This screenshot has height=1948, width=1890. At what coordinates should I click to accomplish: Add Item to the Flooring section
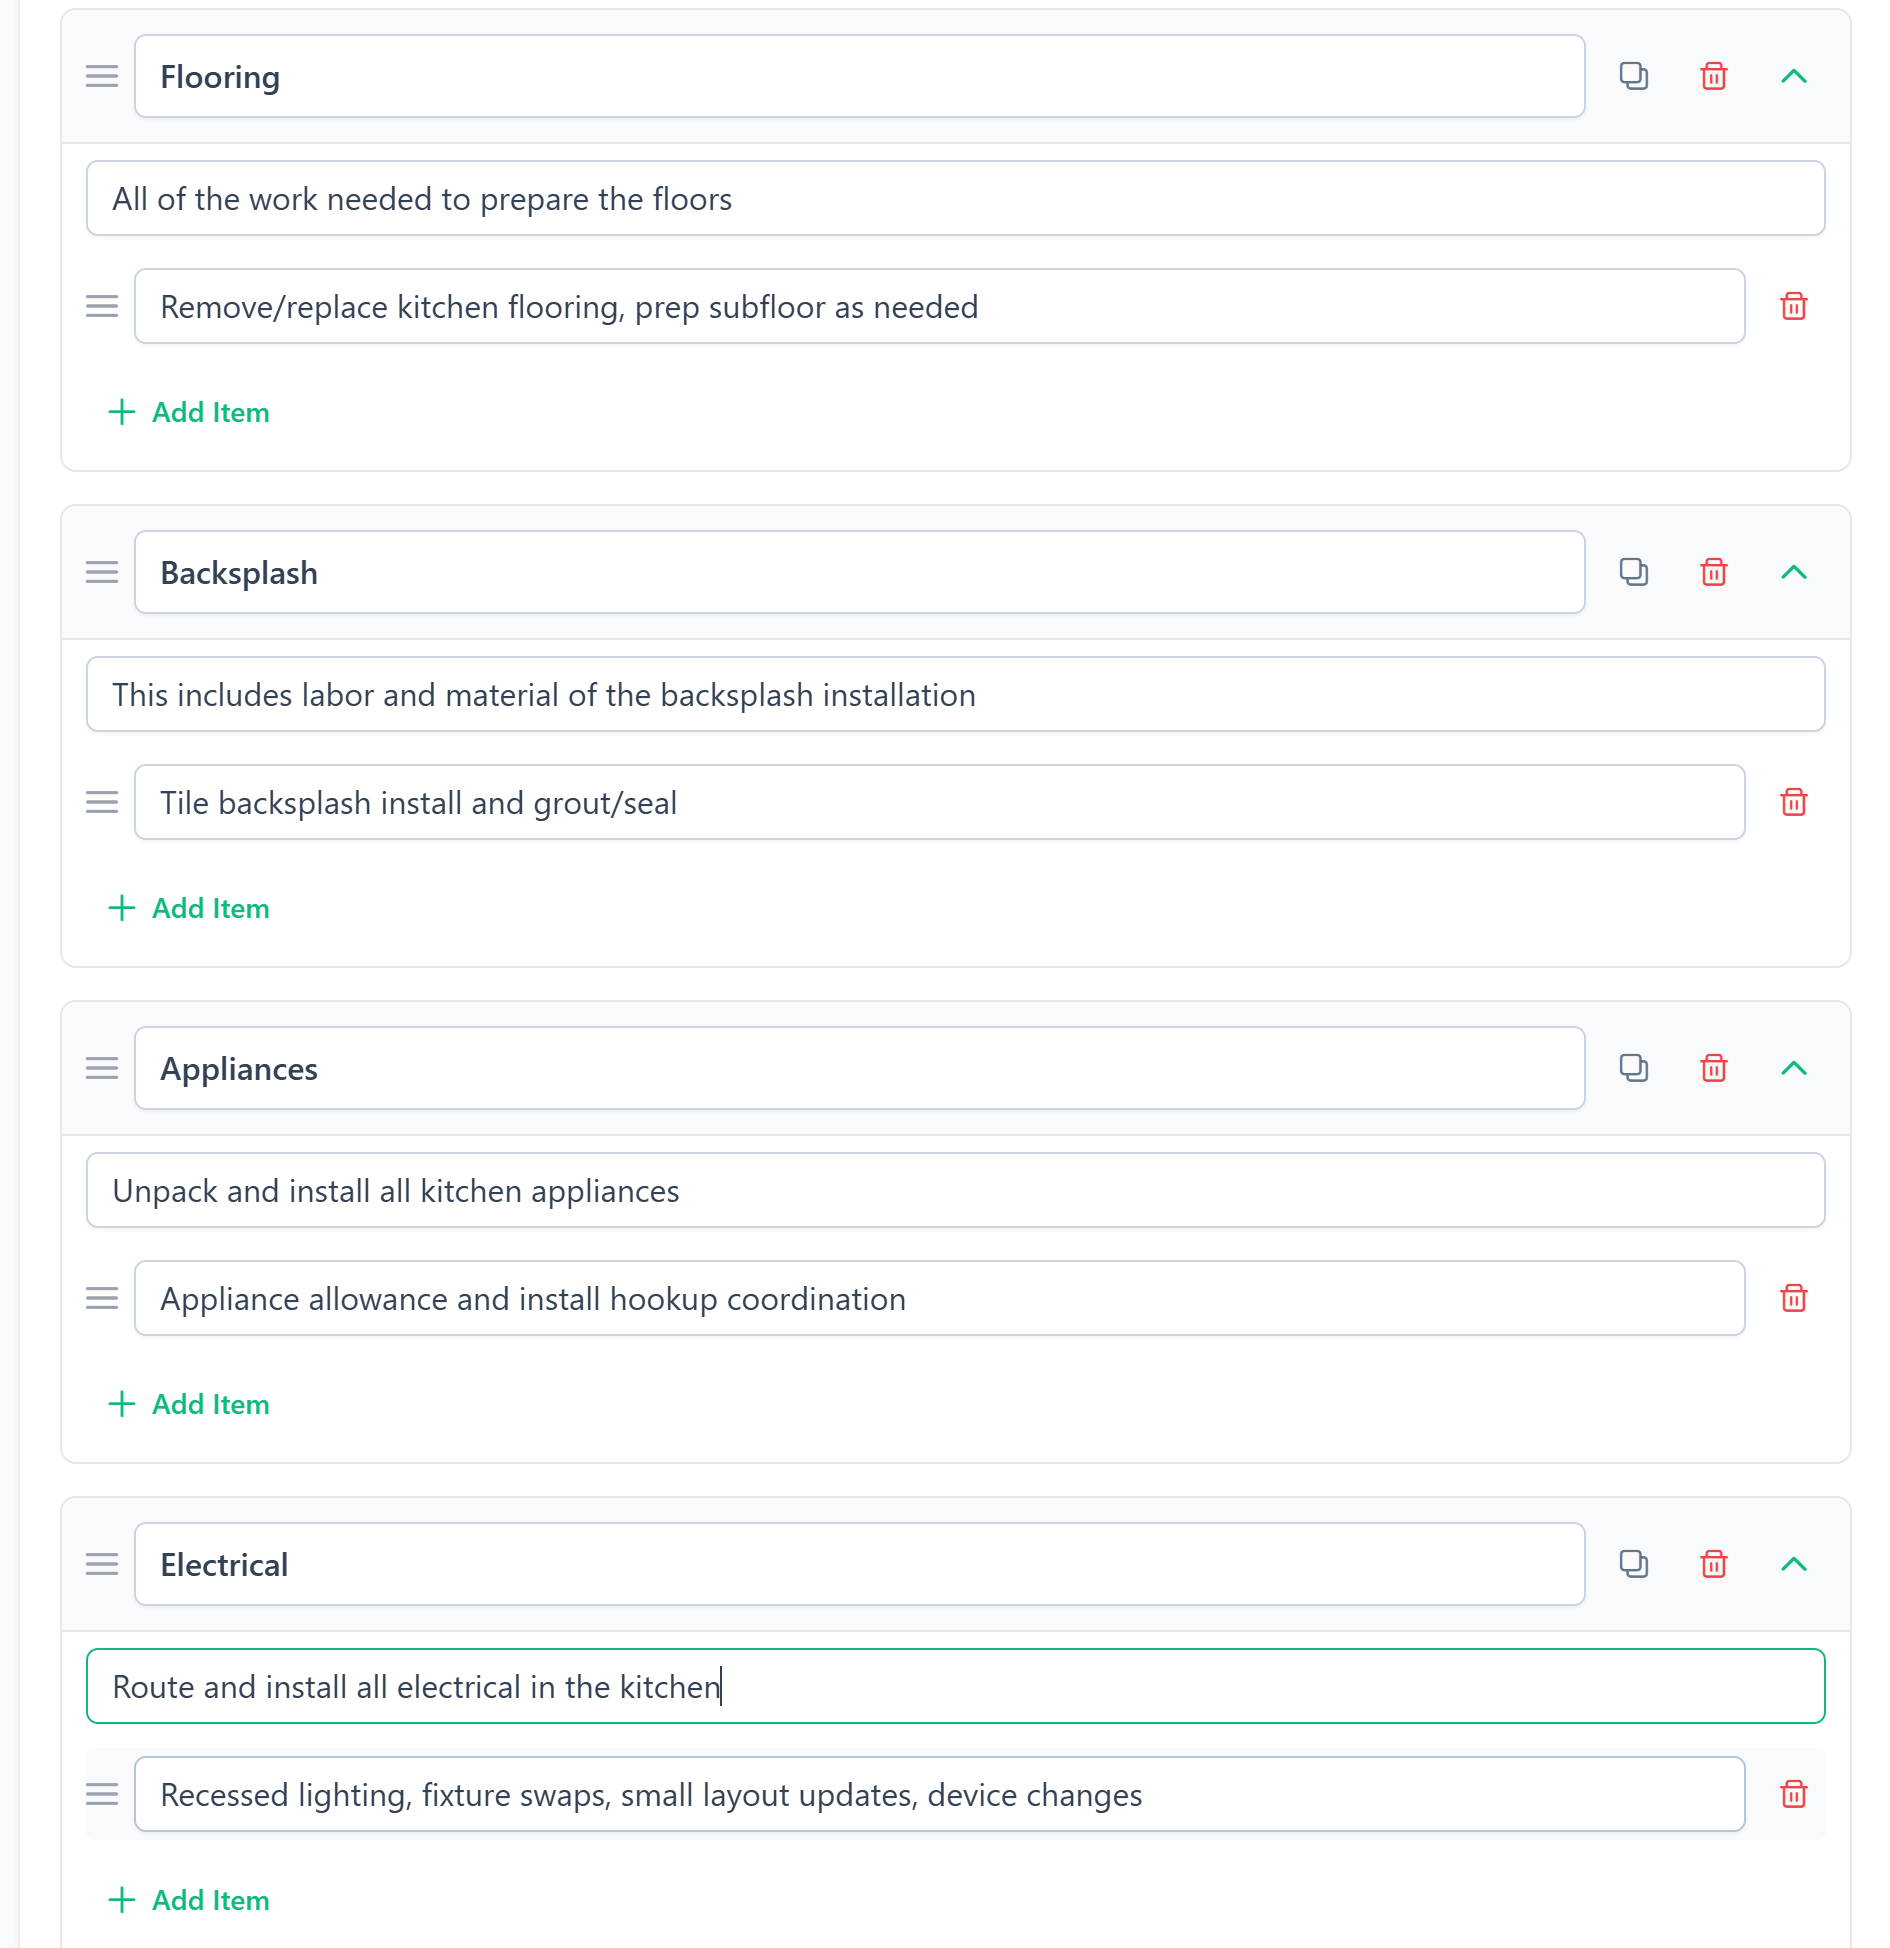point(189,412)
